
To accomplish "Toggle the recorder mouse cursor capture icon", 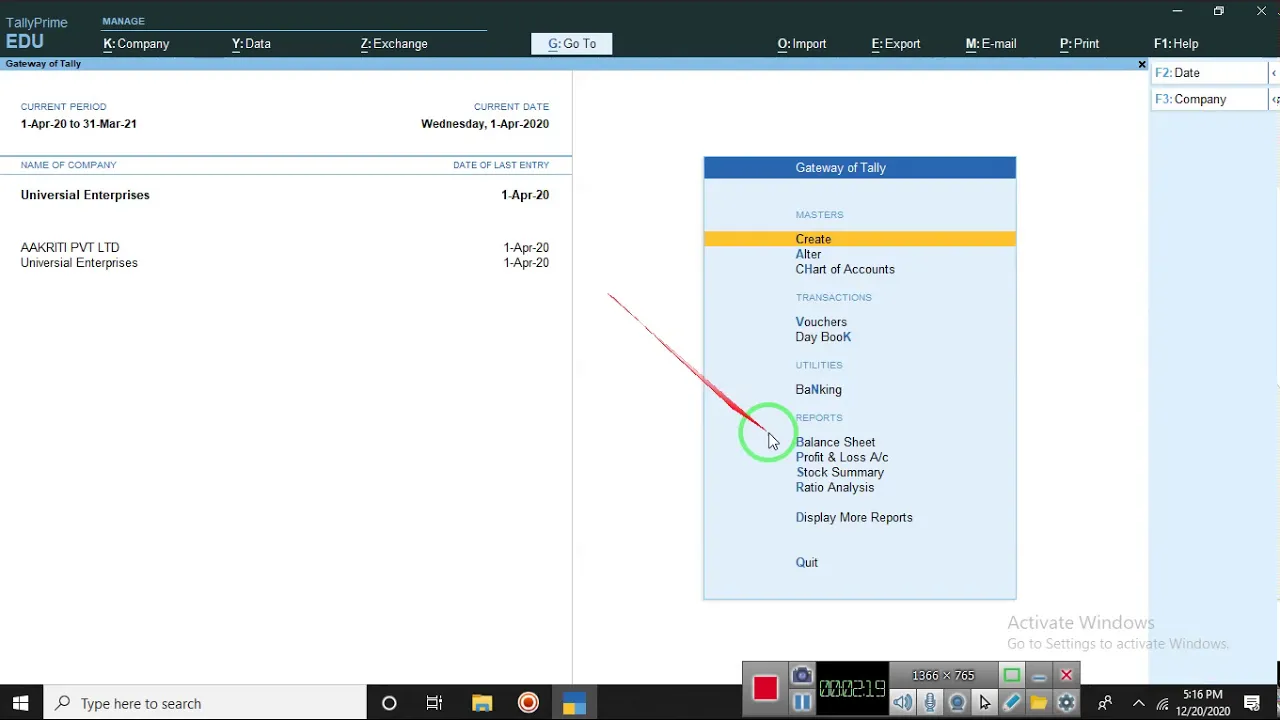I will (984, 703).
